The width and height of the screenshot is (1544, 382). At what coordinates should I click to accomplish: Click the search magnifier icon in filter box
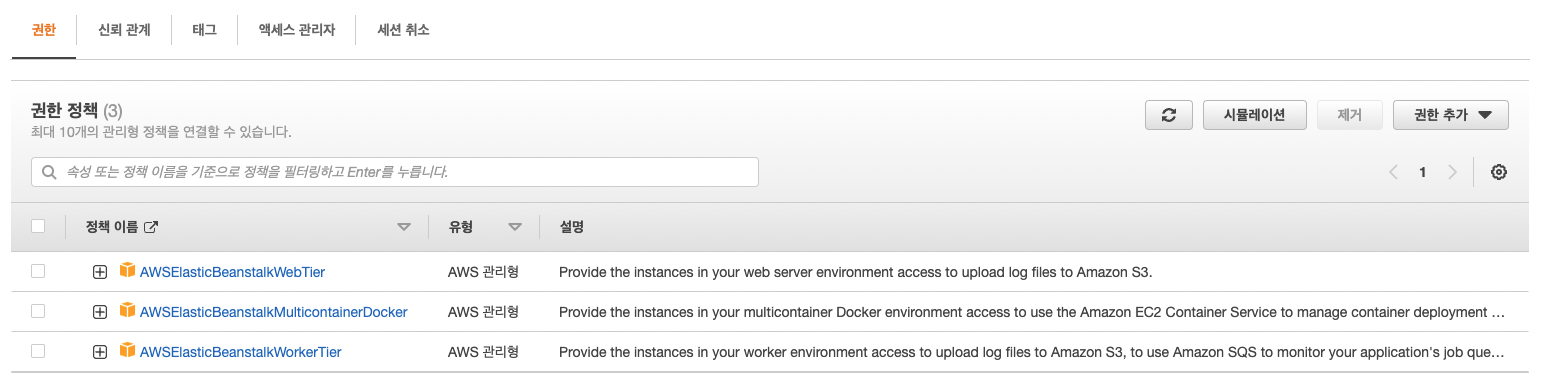[x=48, y=172]
